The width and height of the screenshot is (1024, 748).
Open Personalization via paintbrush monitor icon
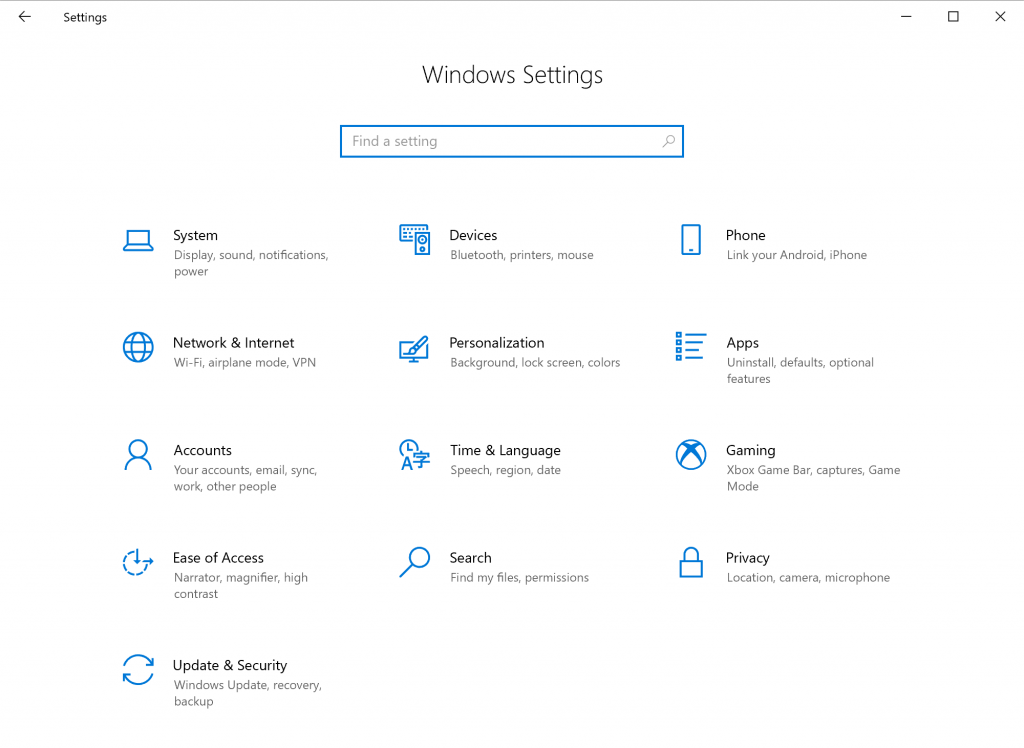click(x=414, y=350)
